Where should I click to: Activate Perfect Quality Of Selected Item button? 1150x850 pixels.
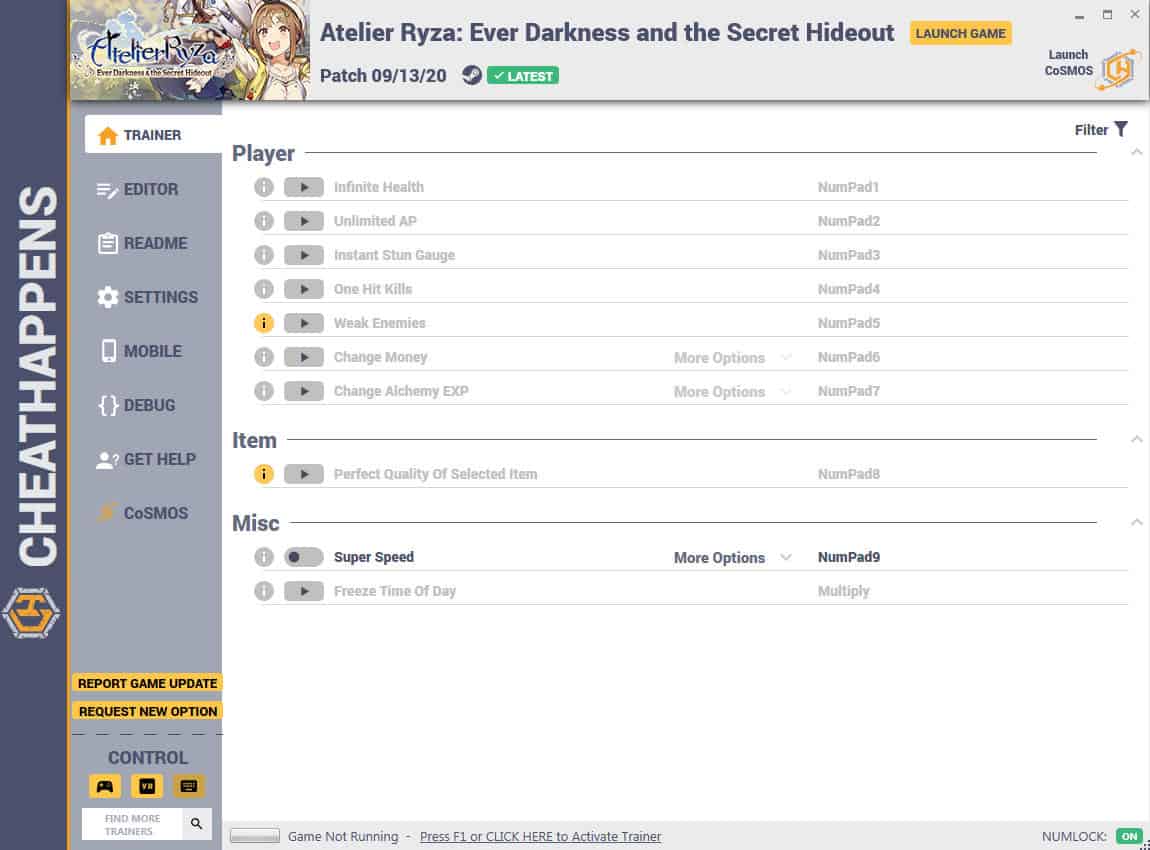point(304,474)
